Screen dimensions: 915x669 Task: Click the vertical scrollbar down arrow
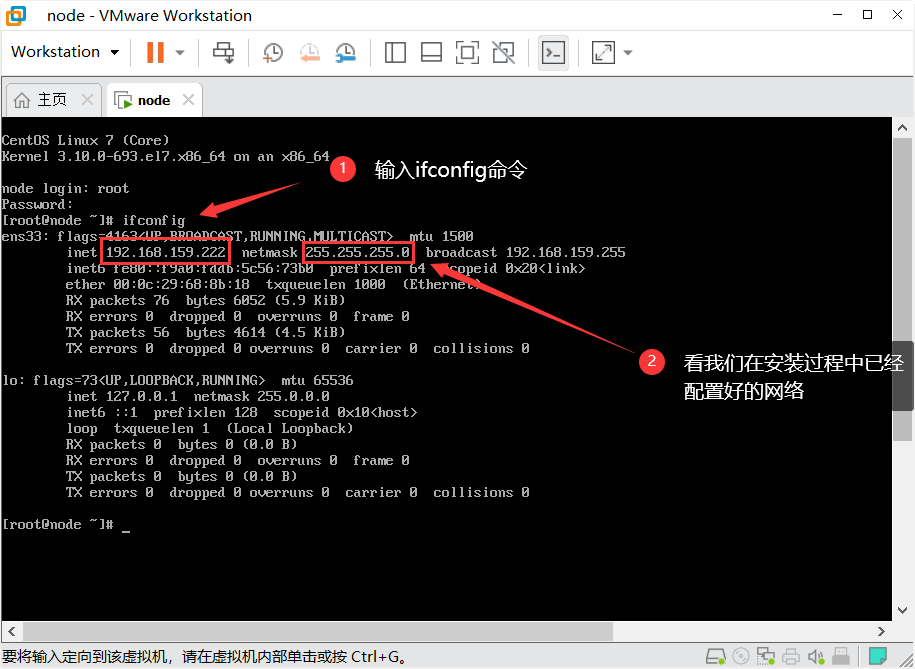tap(903, 611)
